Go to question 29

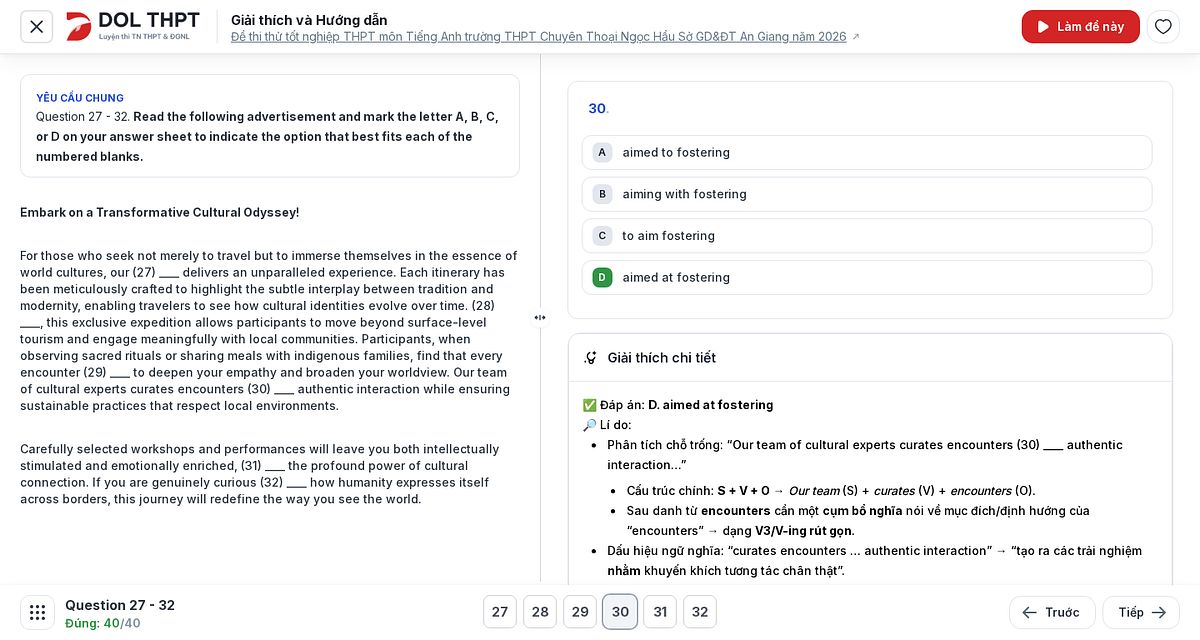click(580, 612)
